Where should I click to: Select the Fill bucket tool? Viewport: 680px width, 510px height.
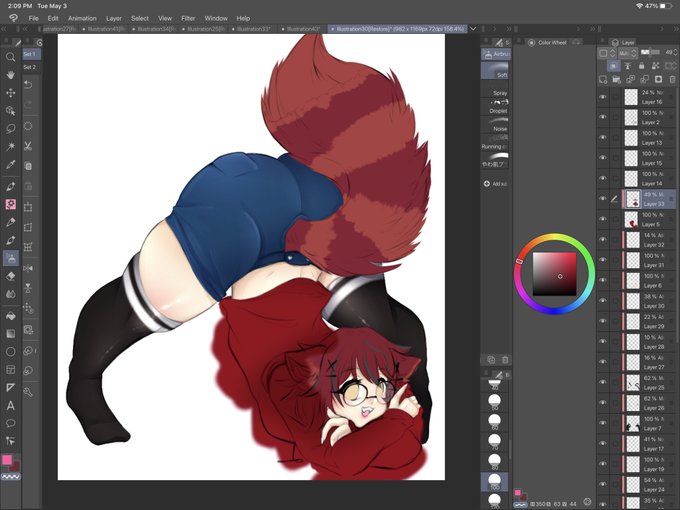[x=10, y=316]
